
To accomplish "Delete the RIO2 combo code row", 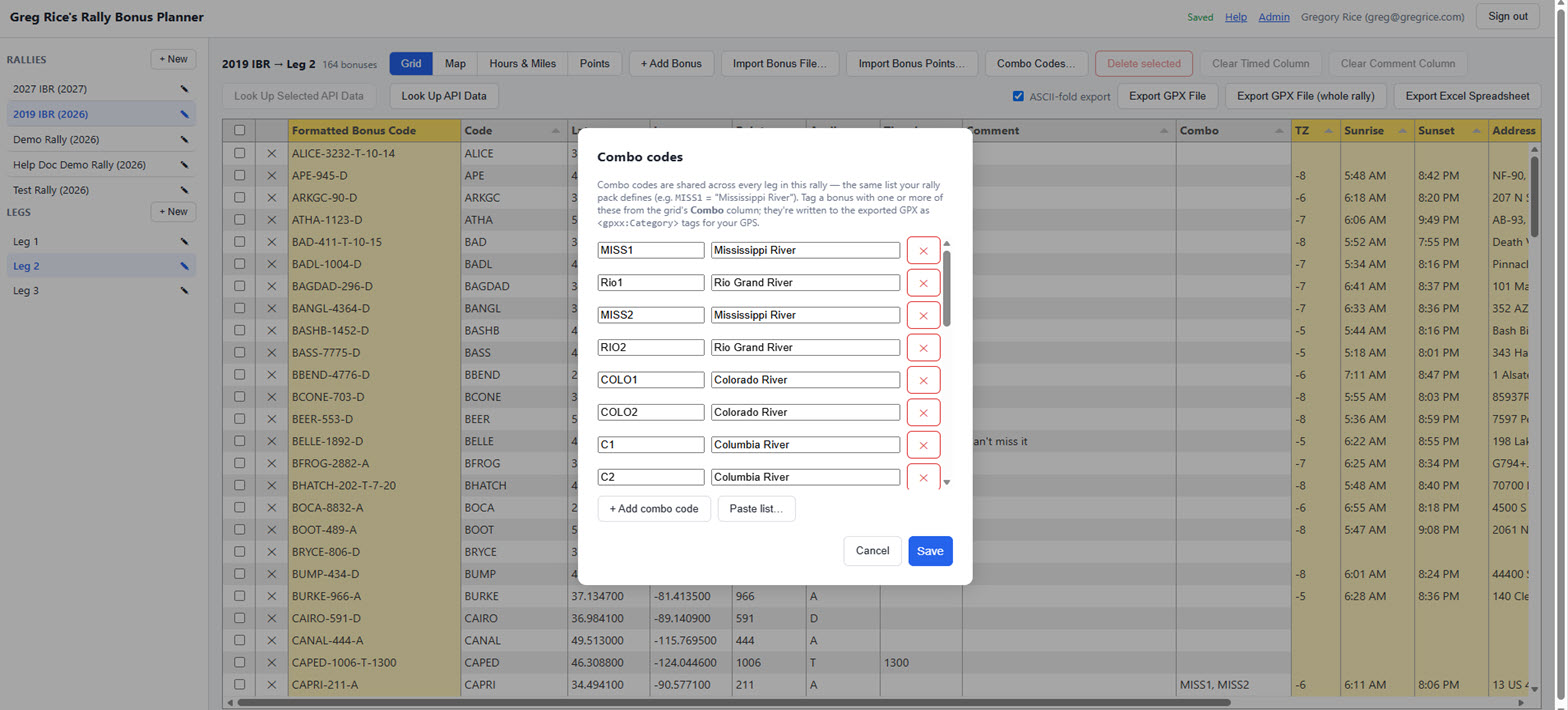I will pos(923,348).
